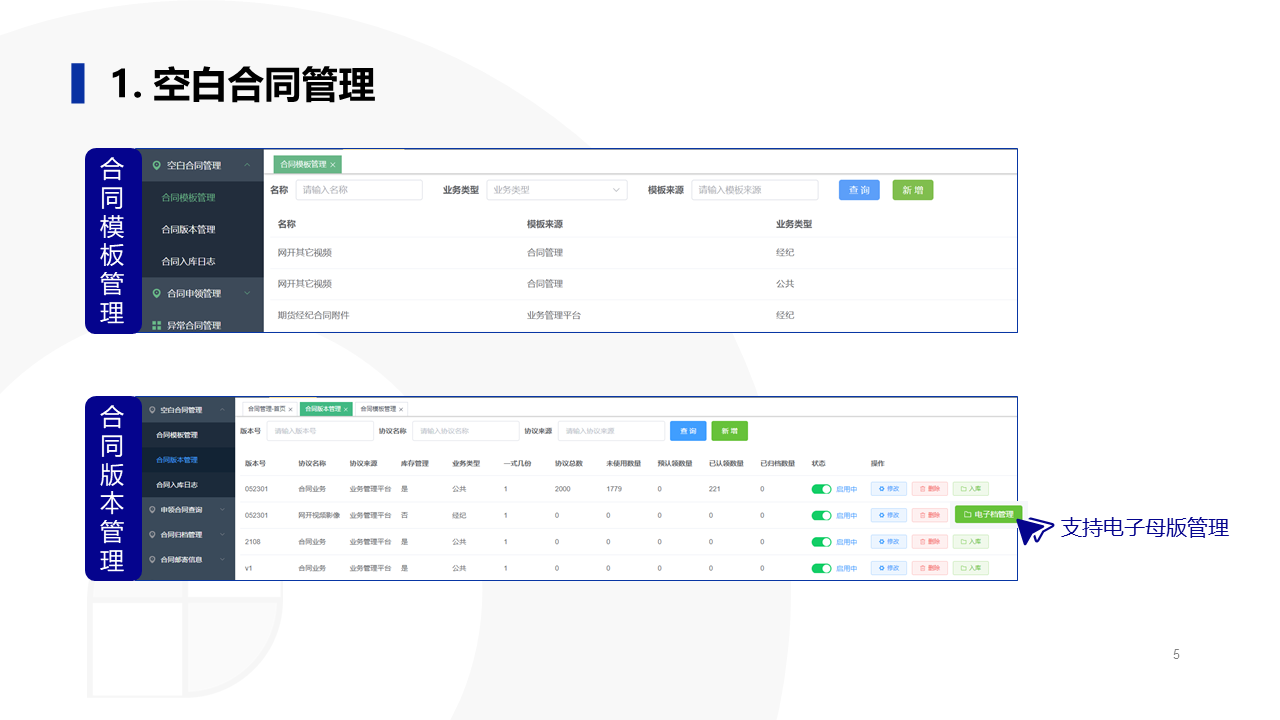This screenshot has height=720, width=1280.
Task: Click 修改 button in 2108 row
Action: [889, 542]
